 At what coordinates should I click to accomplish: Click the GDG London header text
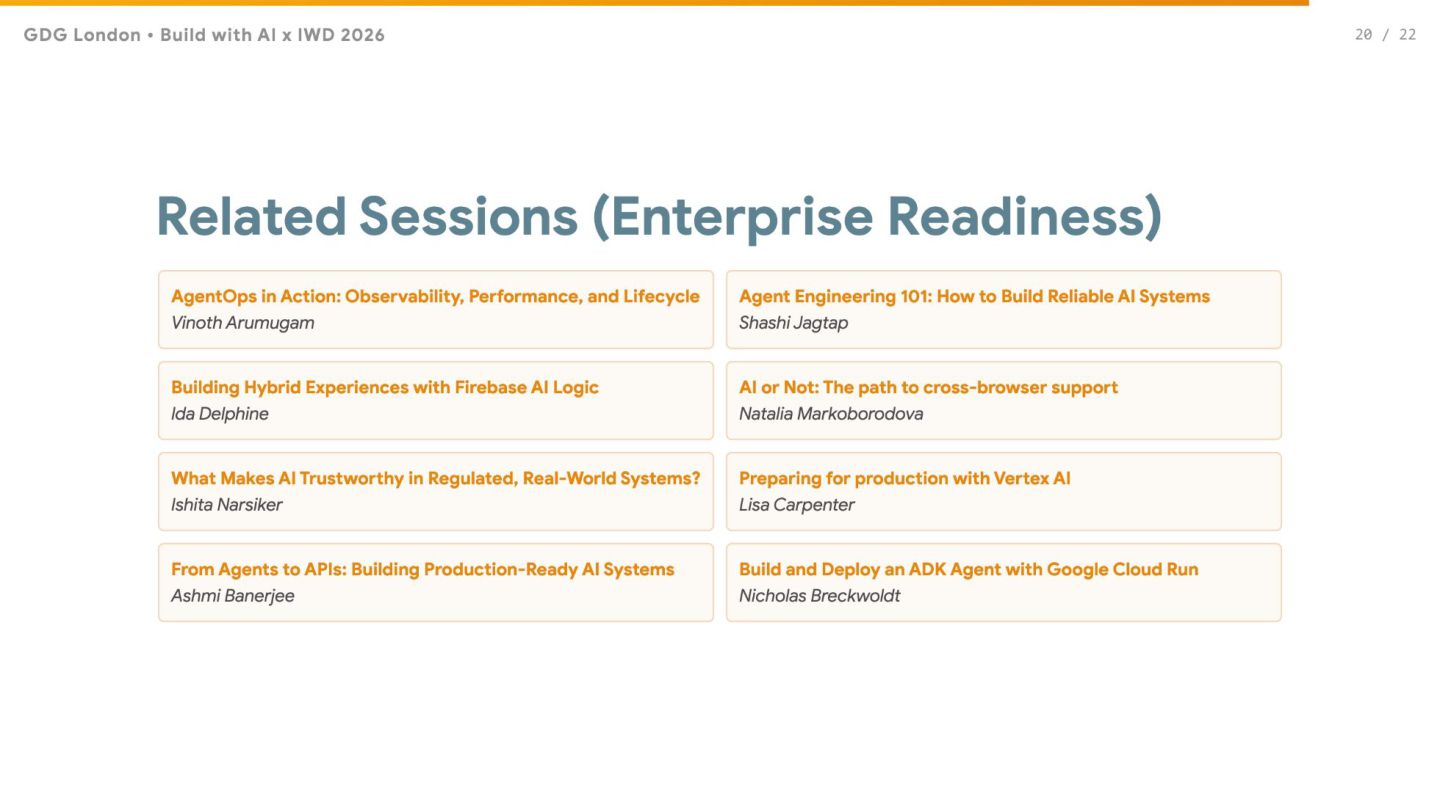click(x=204, y=35)
